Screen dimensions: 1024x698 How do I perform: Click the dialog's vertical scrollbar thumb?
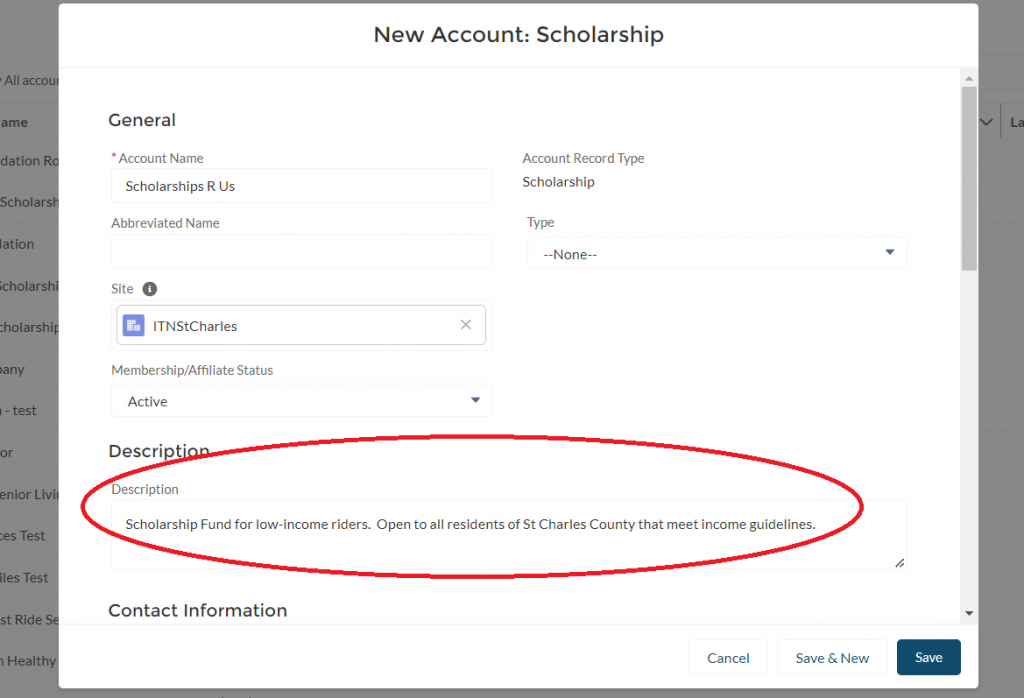tap(969, 180)
